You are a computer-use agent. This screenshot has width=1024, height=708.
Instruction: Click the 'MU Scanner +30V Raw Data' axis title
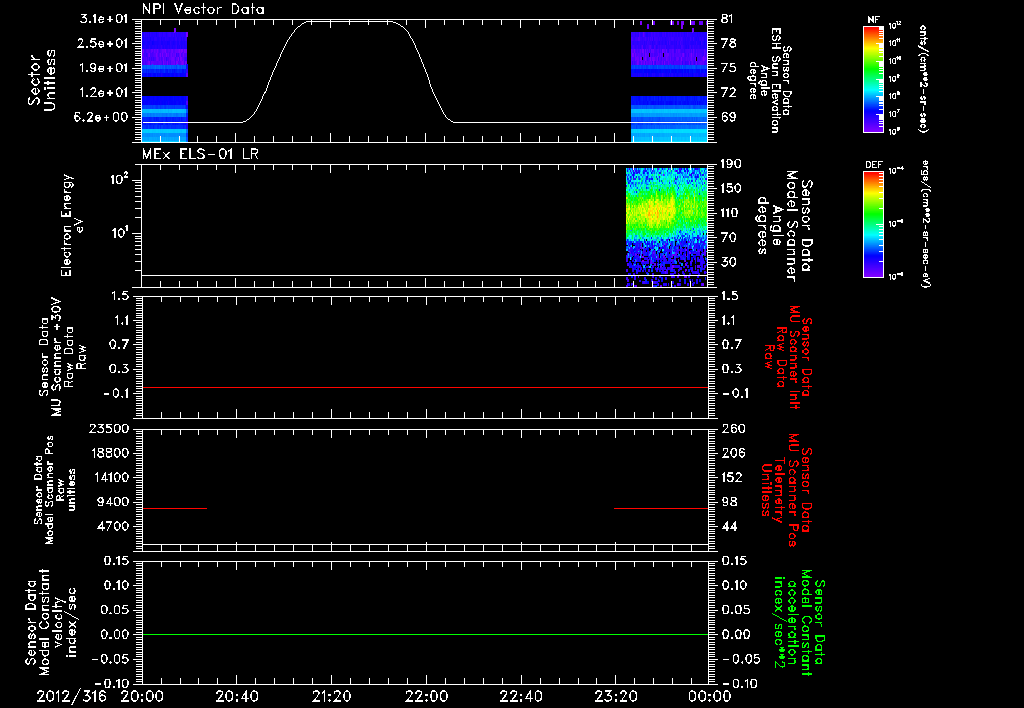click(x=62, y=357)
